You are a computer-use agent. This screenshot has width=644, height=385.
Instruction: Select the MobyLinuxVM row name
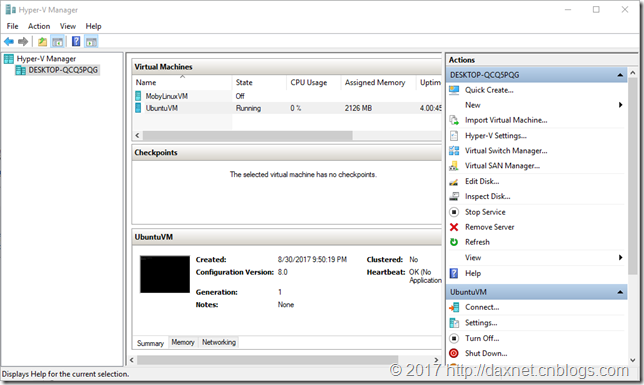point(166,96)
